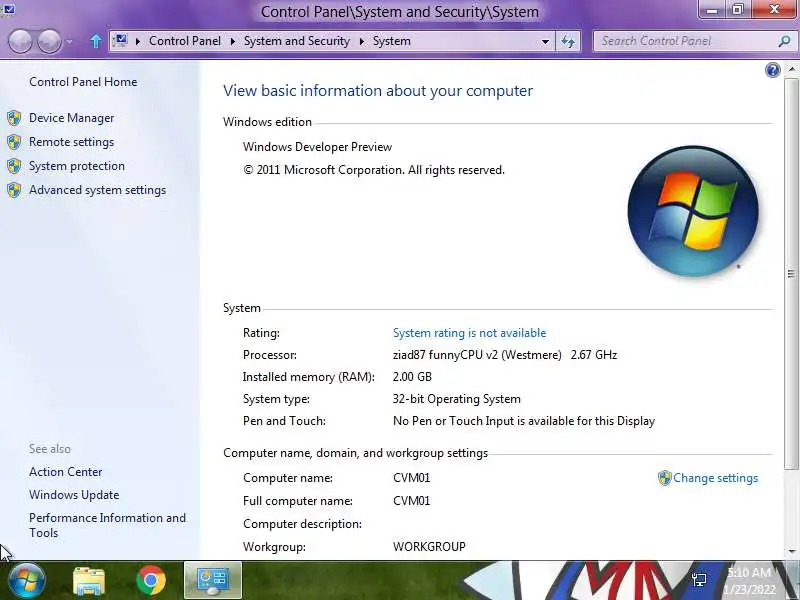Click the scrollbar up arrow

[791, 69]
